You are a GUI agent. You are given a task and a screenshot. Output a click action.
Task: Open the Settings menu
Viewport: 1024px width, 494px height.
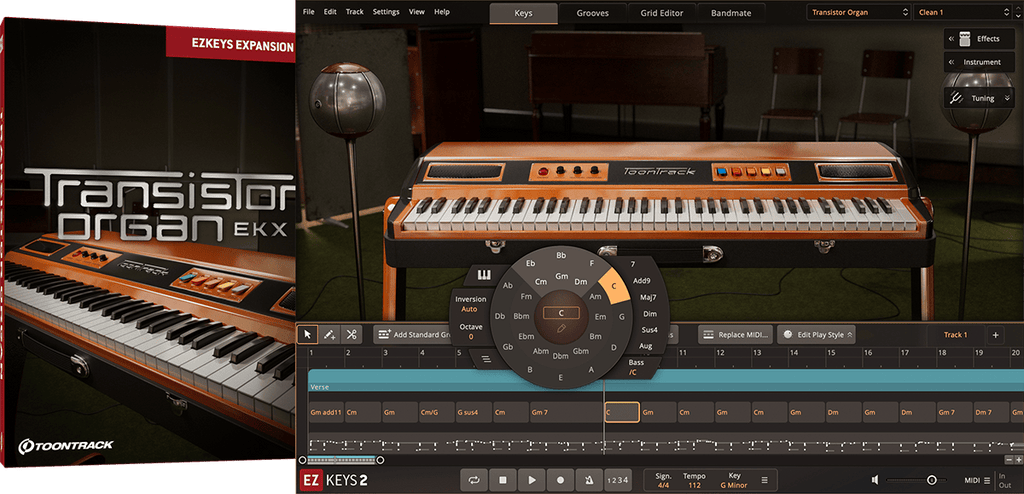386,12
